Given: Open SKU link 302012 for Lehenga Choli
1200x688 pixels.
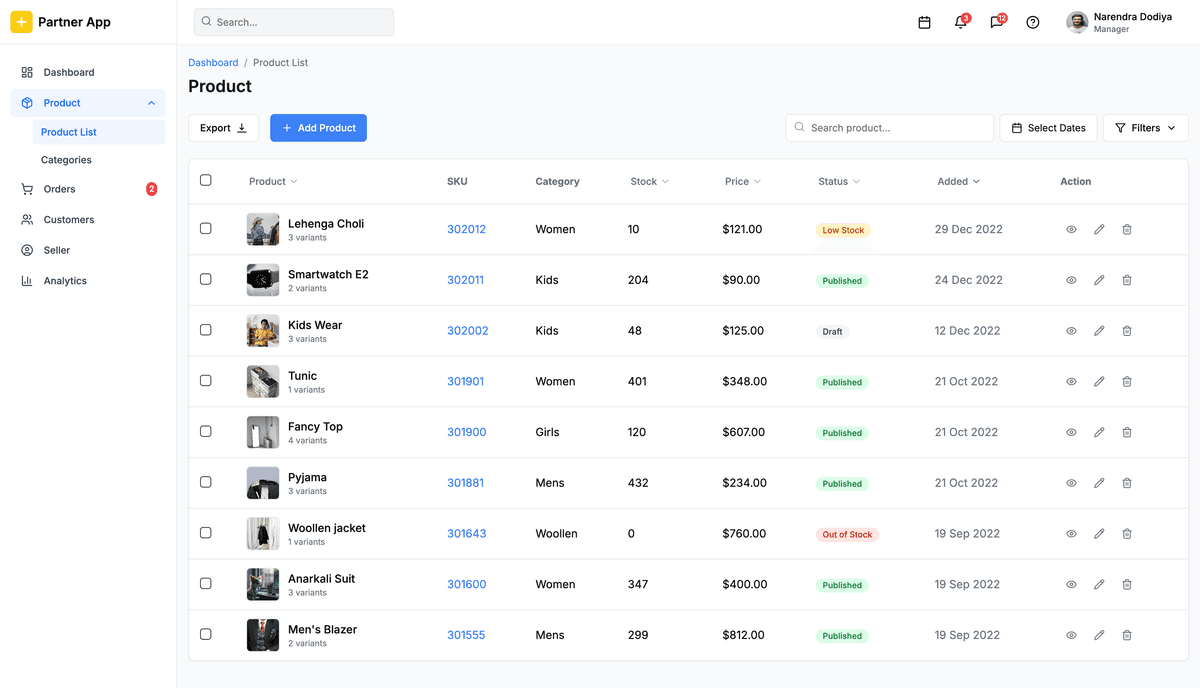Looking at the screenshot, I should tap(466, 229).
